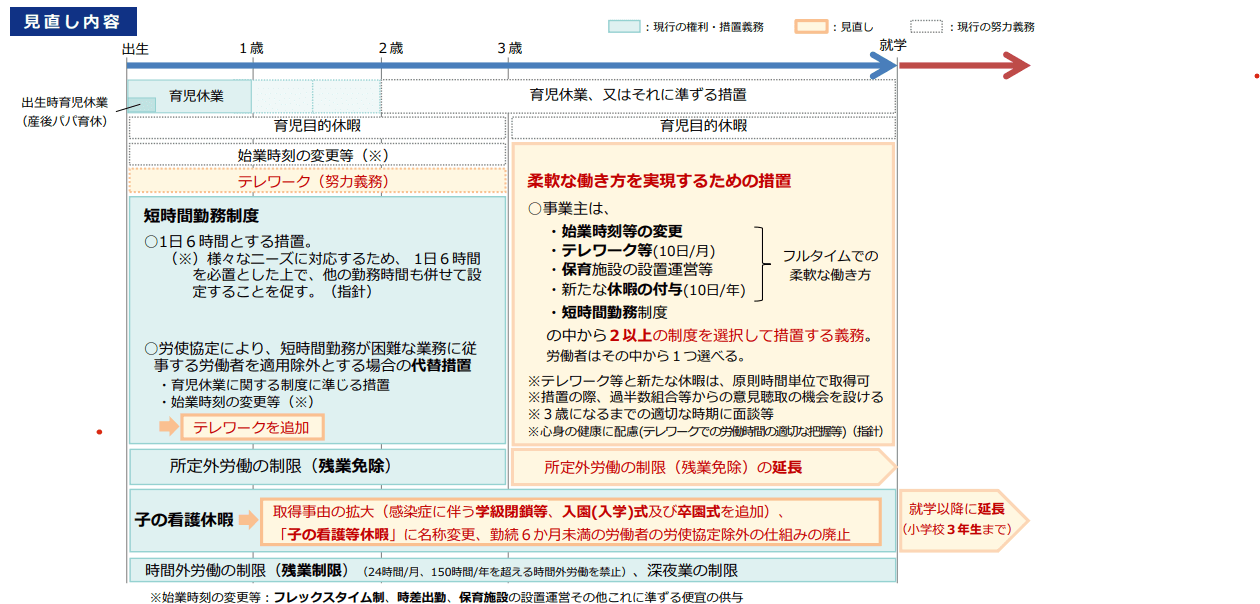Click the note ※措置の際、過半数組合等からの意見聴取の機会を設ける
This screenshot has height=604, width=1260.
[x=705, y=397]
